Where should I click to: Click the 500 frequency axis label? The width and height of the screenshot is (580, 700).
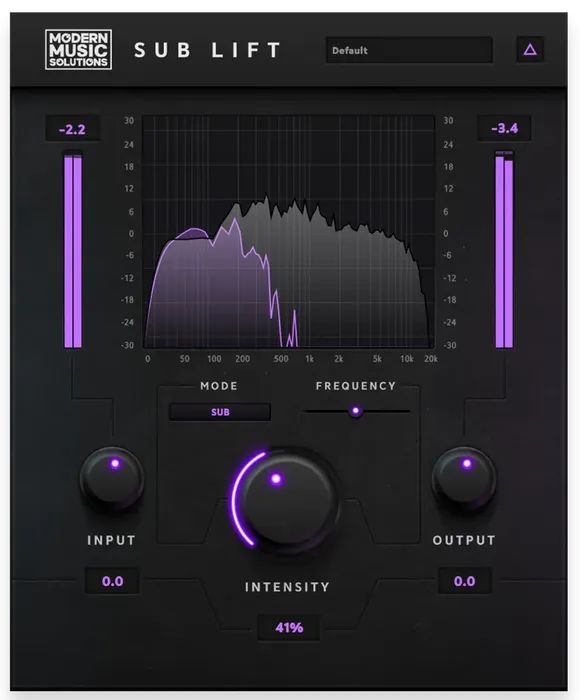pyautogui.click(x=281, y=358)
